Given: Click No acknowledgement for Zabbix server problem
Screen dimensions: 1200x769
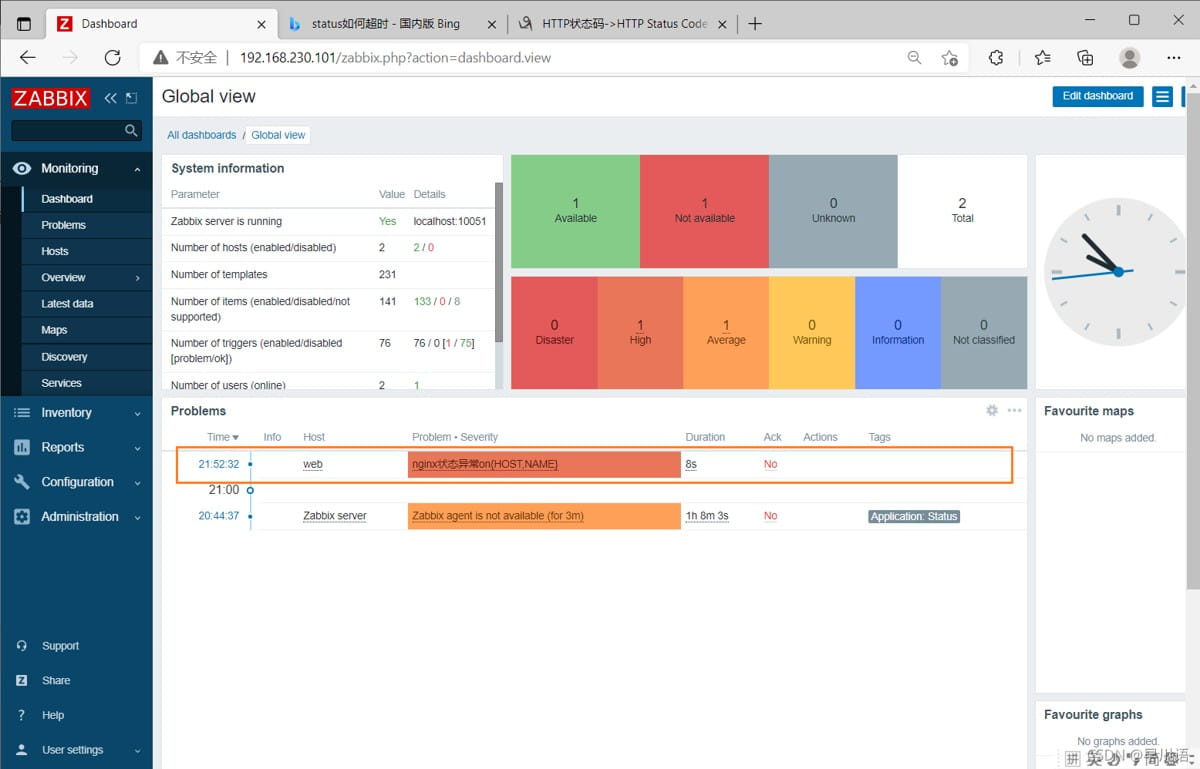Looking at the screenshot, I should [770, 516].
